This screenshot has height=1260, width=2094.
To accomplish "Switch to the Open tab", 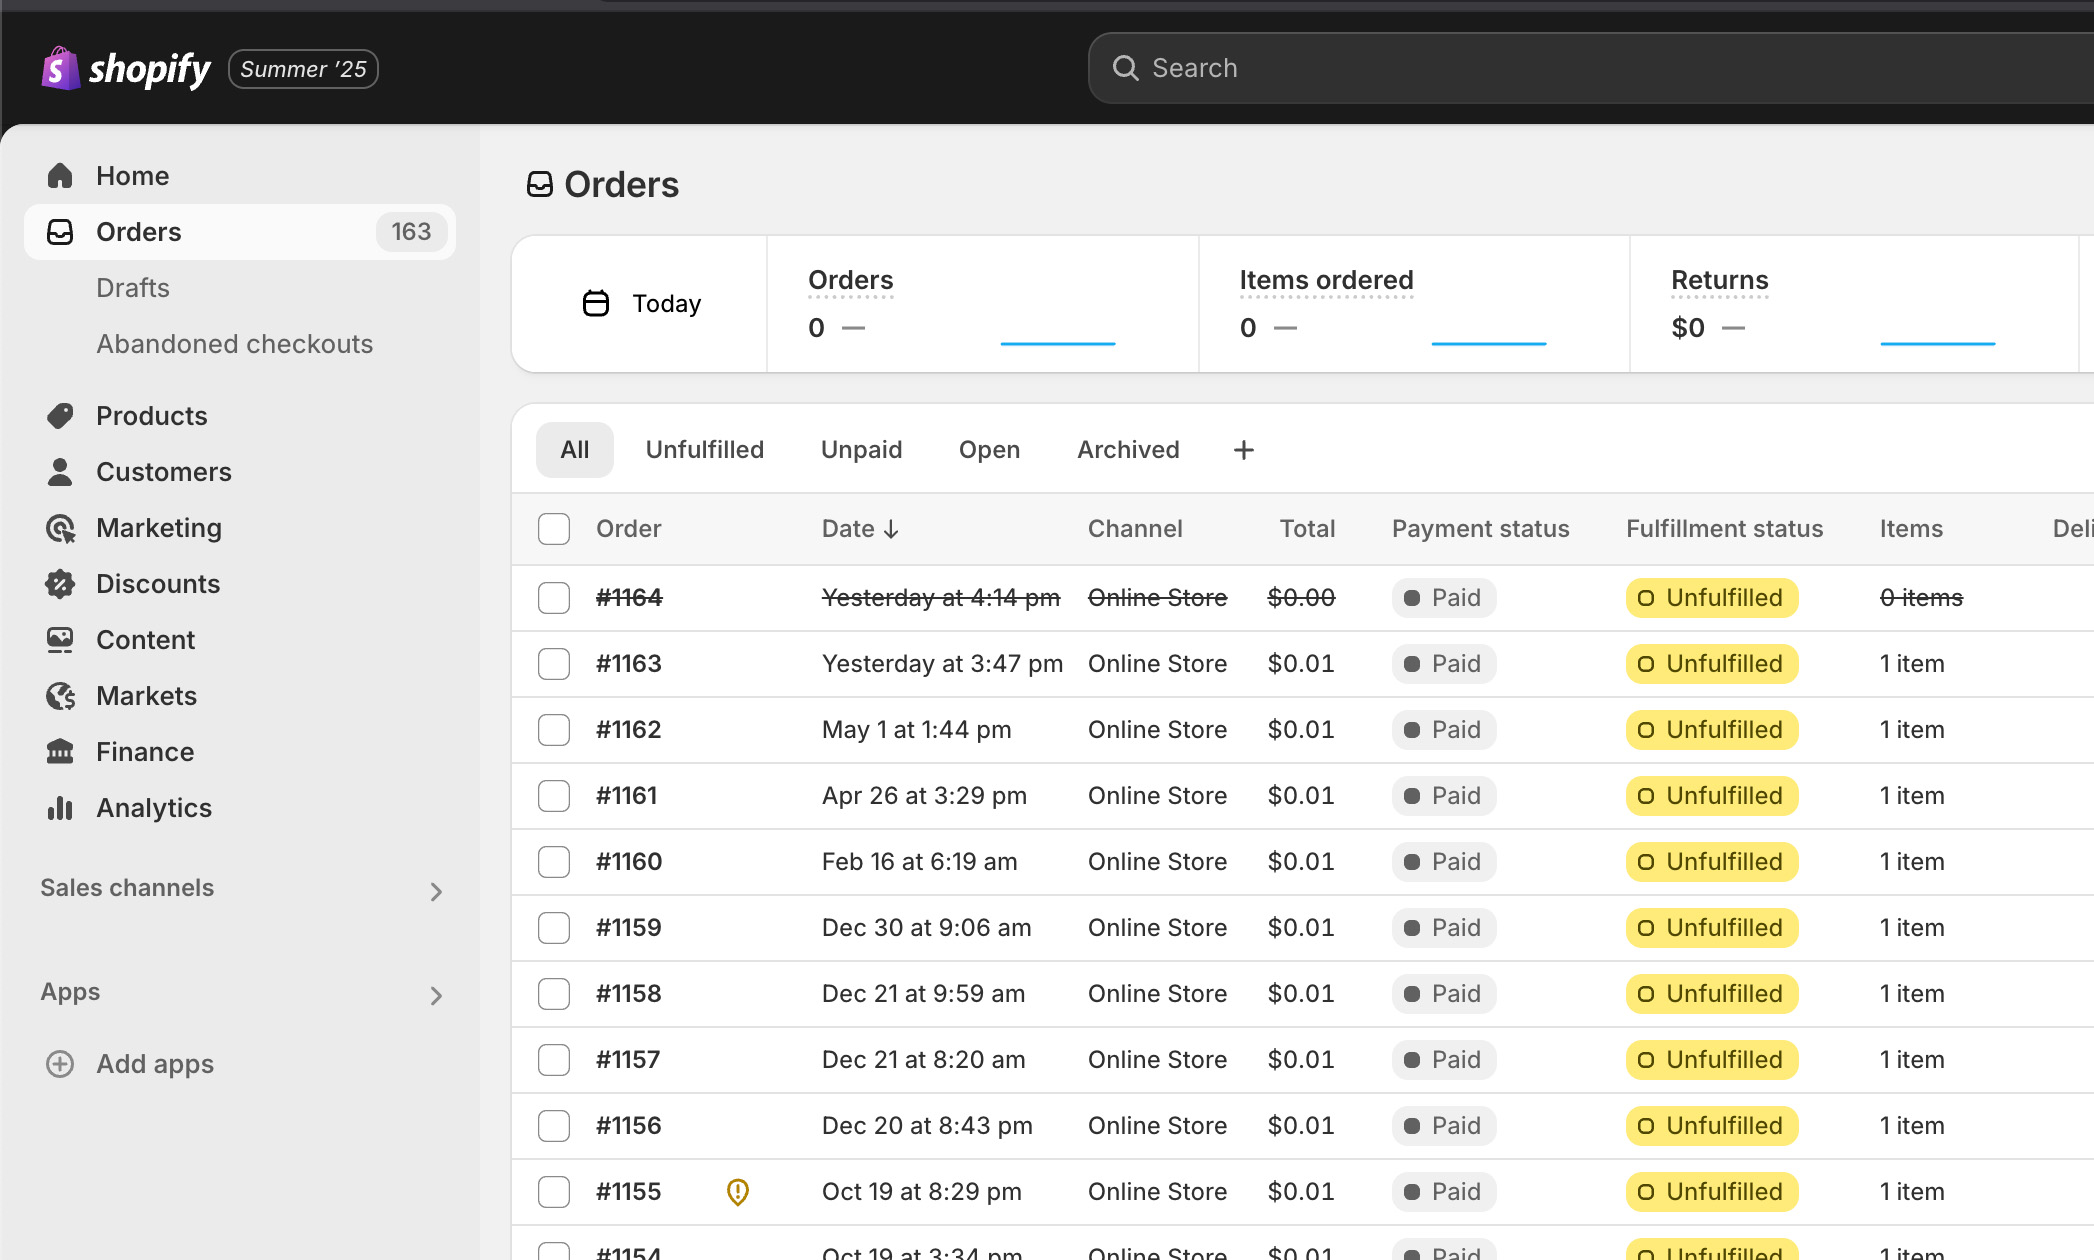I will pyautogui.click(x=990, y=450).
